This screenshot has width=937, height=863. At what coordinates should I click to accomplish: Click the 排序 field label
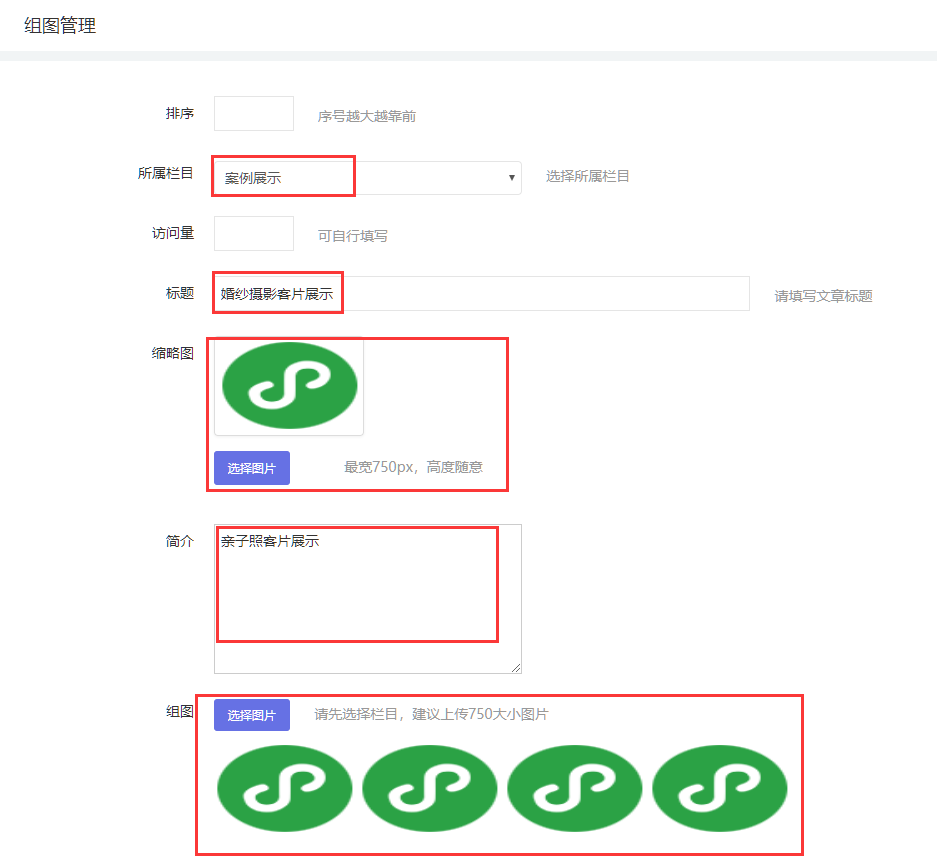click(x=180, y=113)
